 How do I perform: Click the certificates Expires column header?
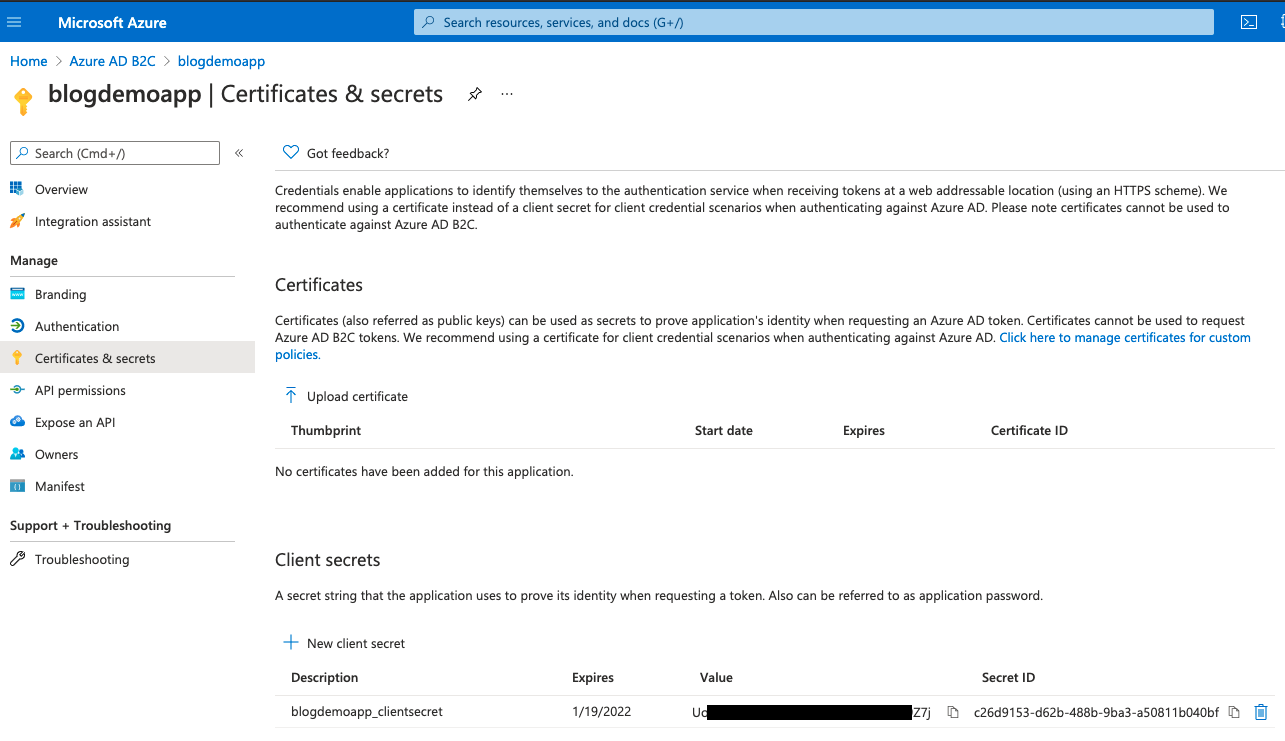[864, 431]
